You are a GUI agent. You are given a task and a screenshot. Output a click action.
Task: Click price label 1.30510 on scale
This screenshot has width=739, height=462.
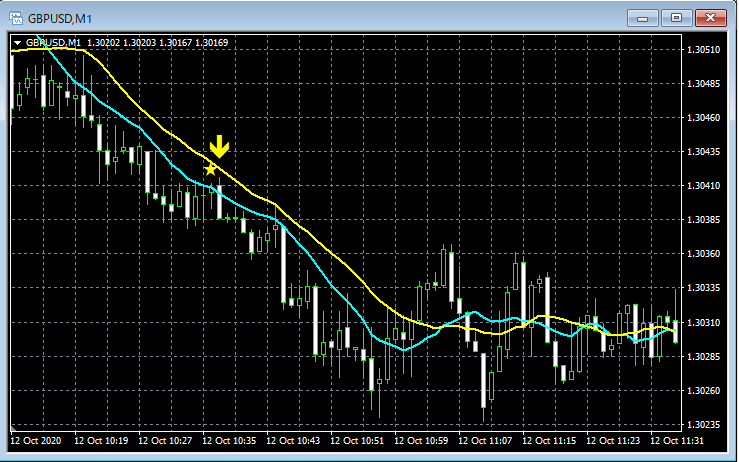tap(704, 50)
